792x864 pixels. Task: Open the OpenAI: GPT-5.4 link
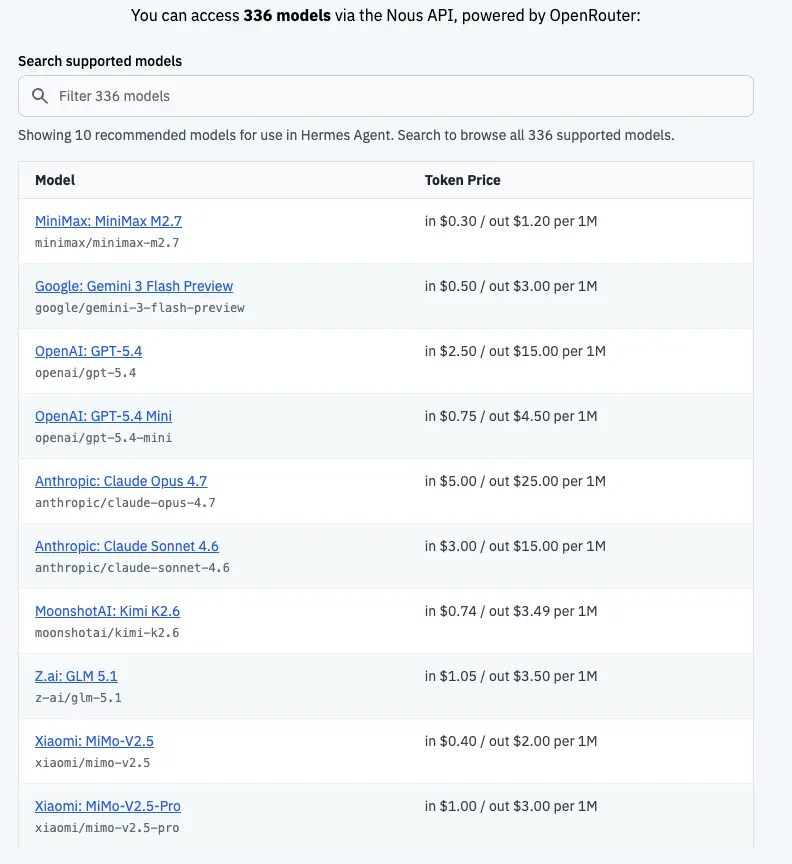[x=88, y=351]
